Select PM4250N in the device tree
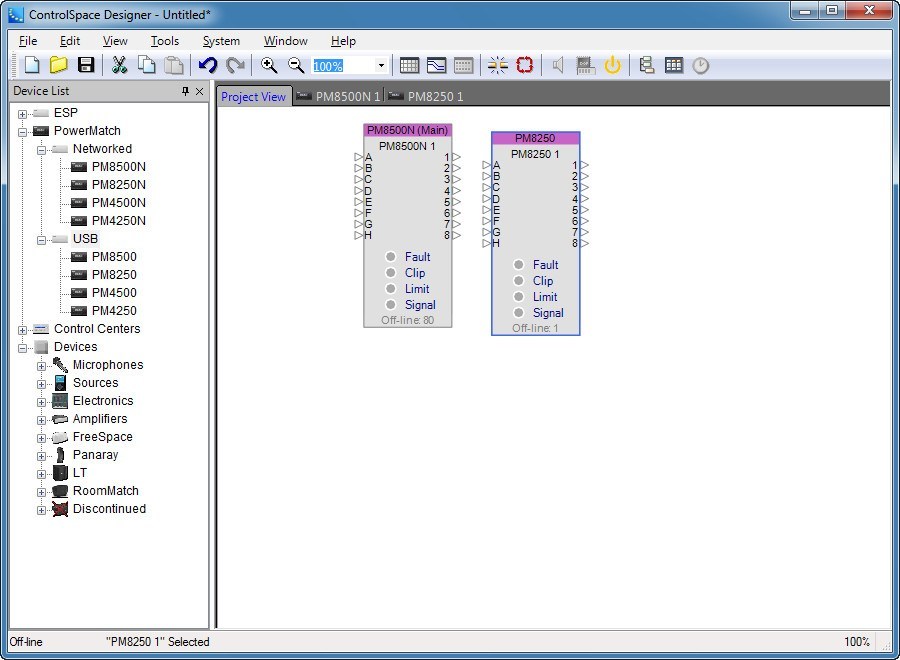Viewport: 900px width, 660px height. point(118,220)
